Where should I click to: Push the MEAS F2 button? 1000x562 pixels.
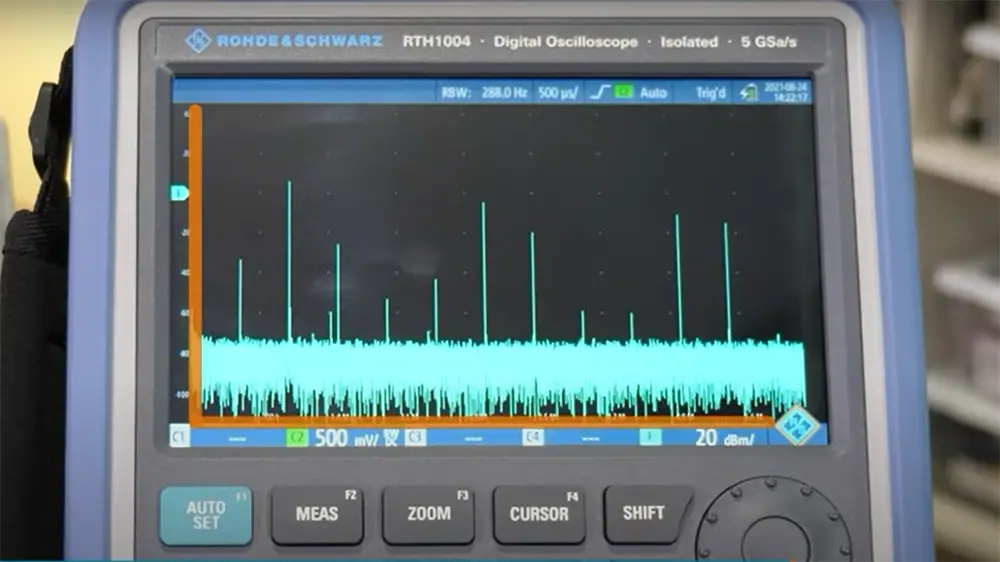tap(318, 515)
